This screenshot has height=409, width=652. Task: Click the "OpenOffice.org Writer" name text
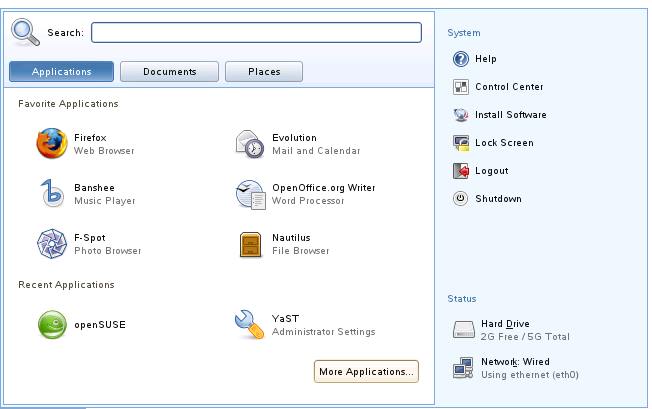click(324, 188)
